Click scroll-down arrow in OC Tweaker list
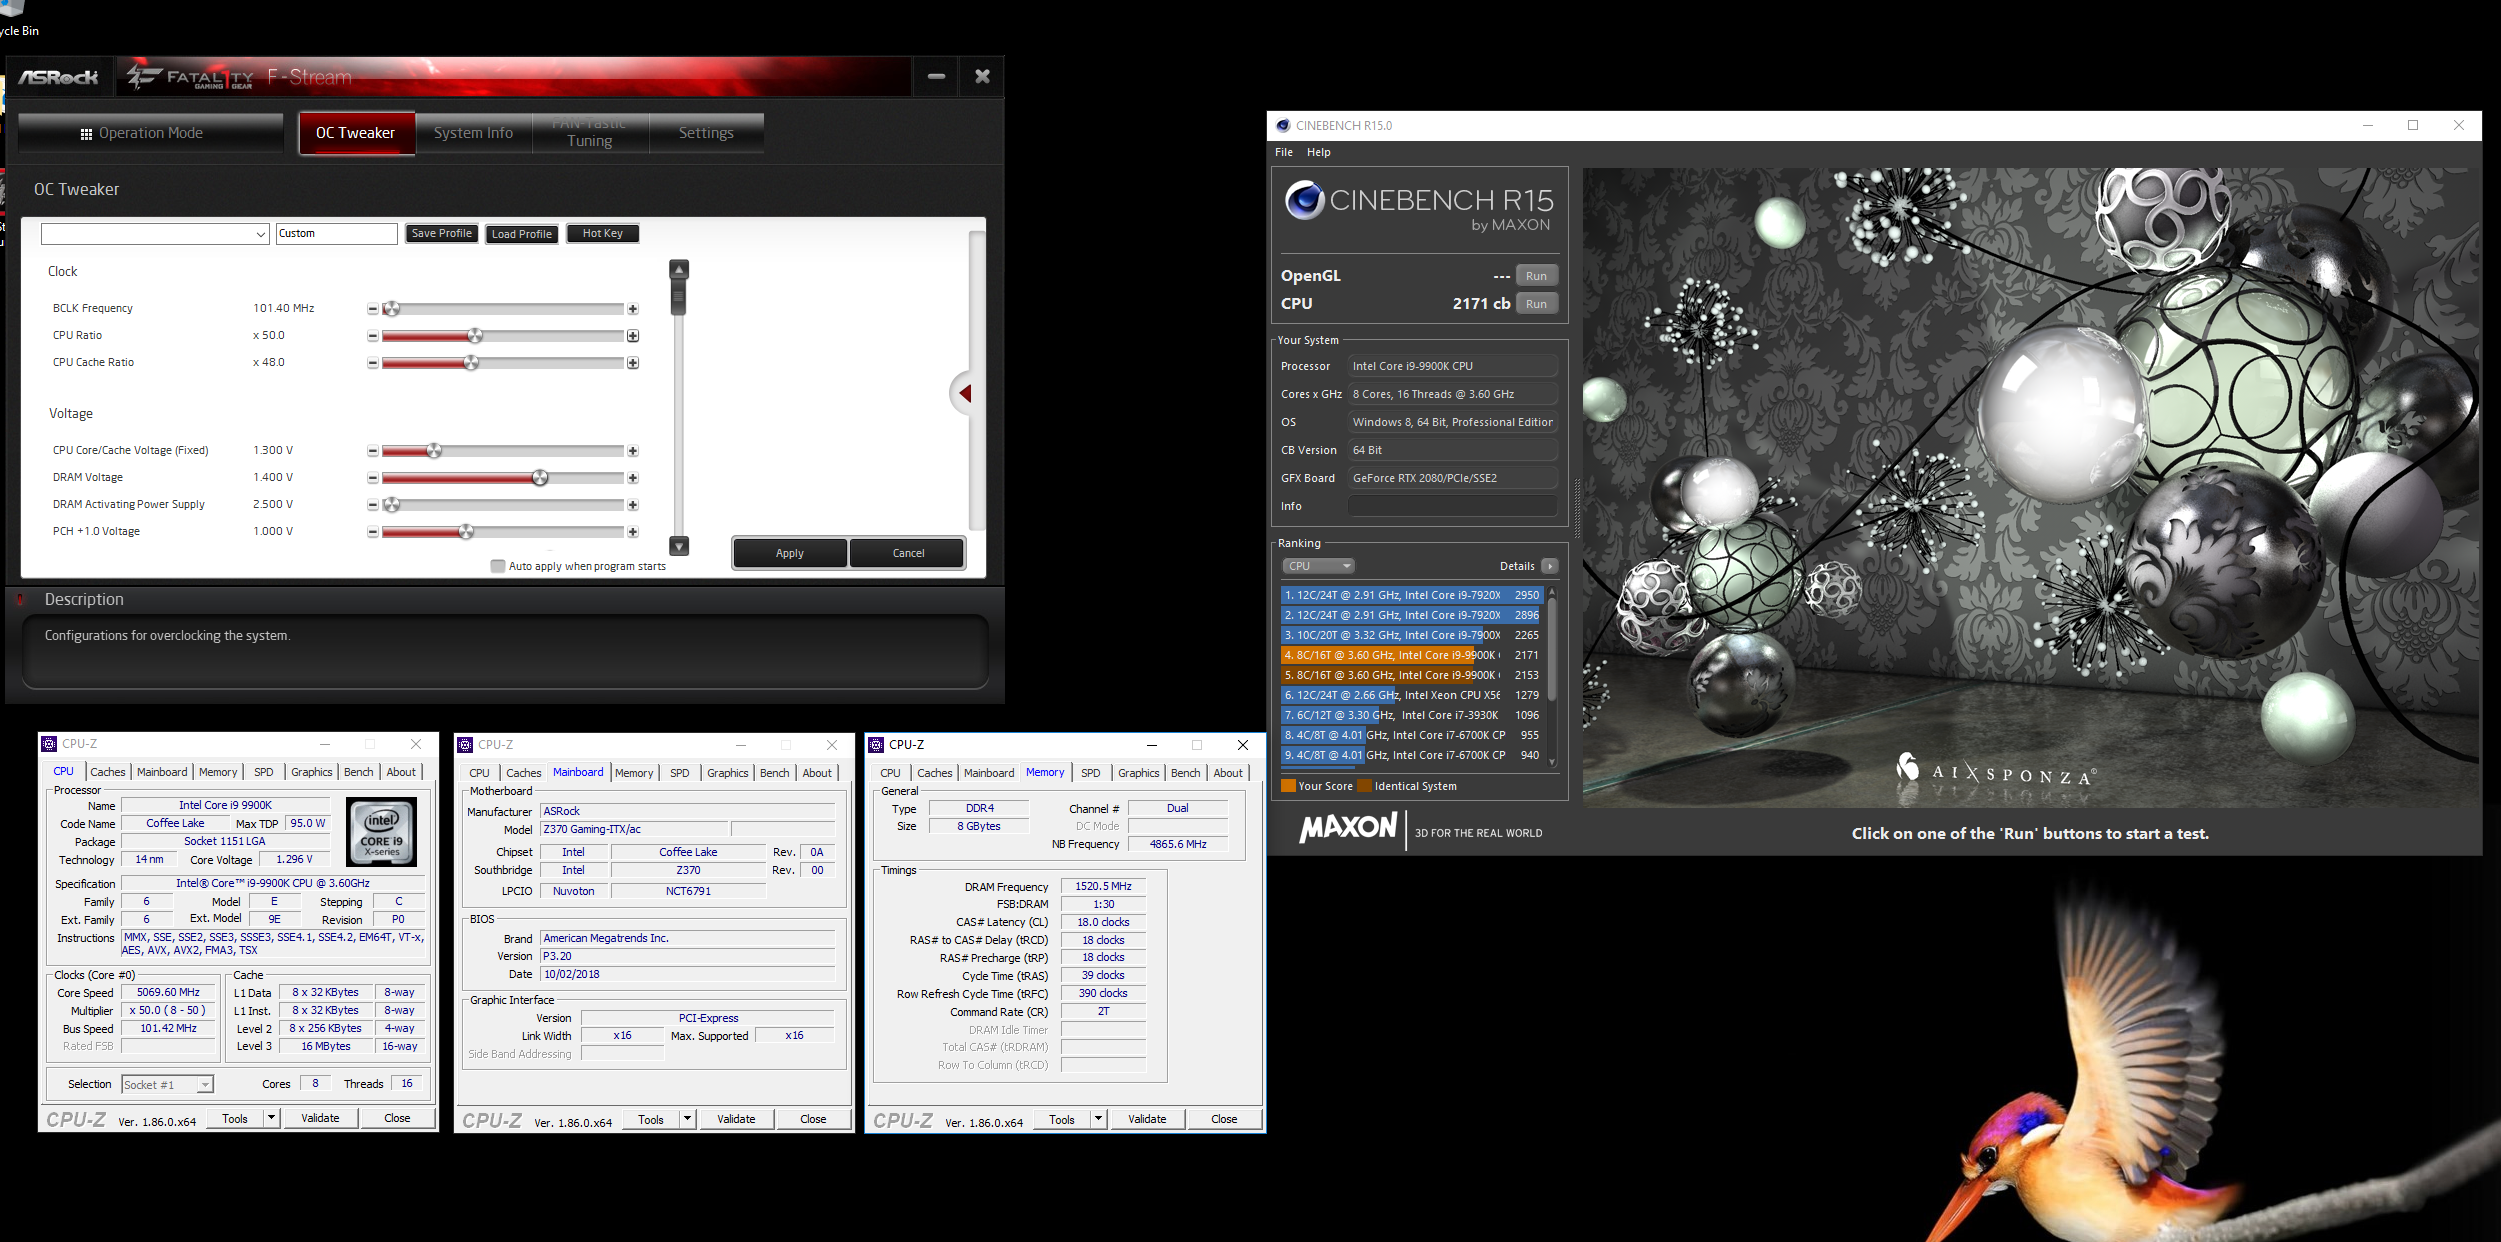Image resolution: width=2501 pixels, height=1242 pixels. 679,546
